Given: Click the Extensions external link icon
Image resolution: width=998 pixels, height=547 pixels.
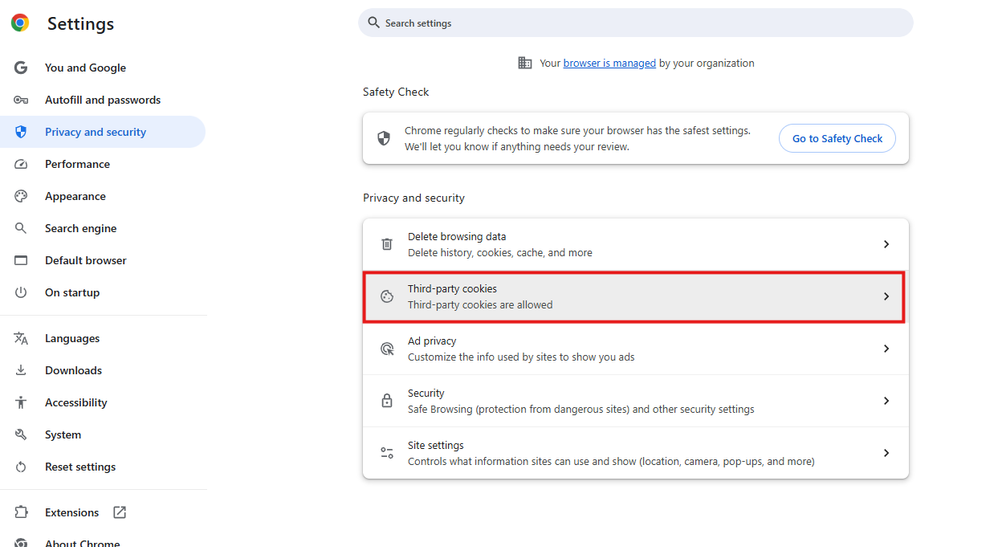Looking at the screenshot, I should point(120,512).
